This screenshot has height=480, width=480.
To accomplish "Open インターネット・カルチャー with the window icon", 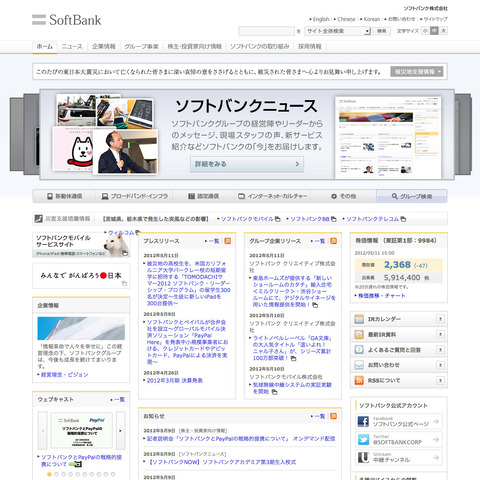I will click(272, 196).
